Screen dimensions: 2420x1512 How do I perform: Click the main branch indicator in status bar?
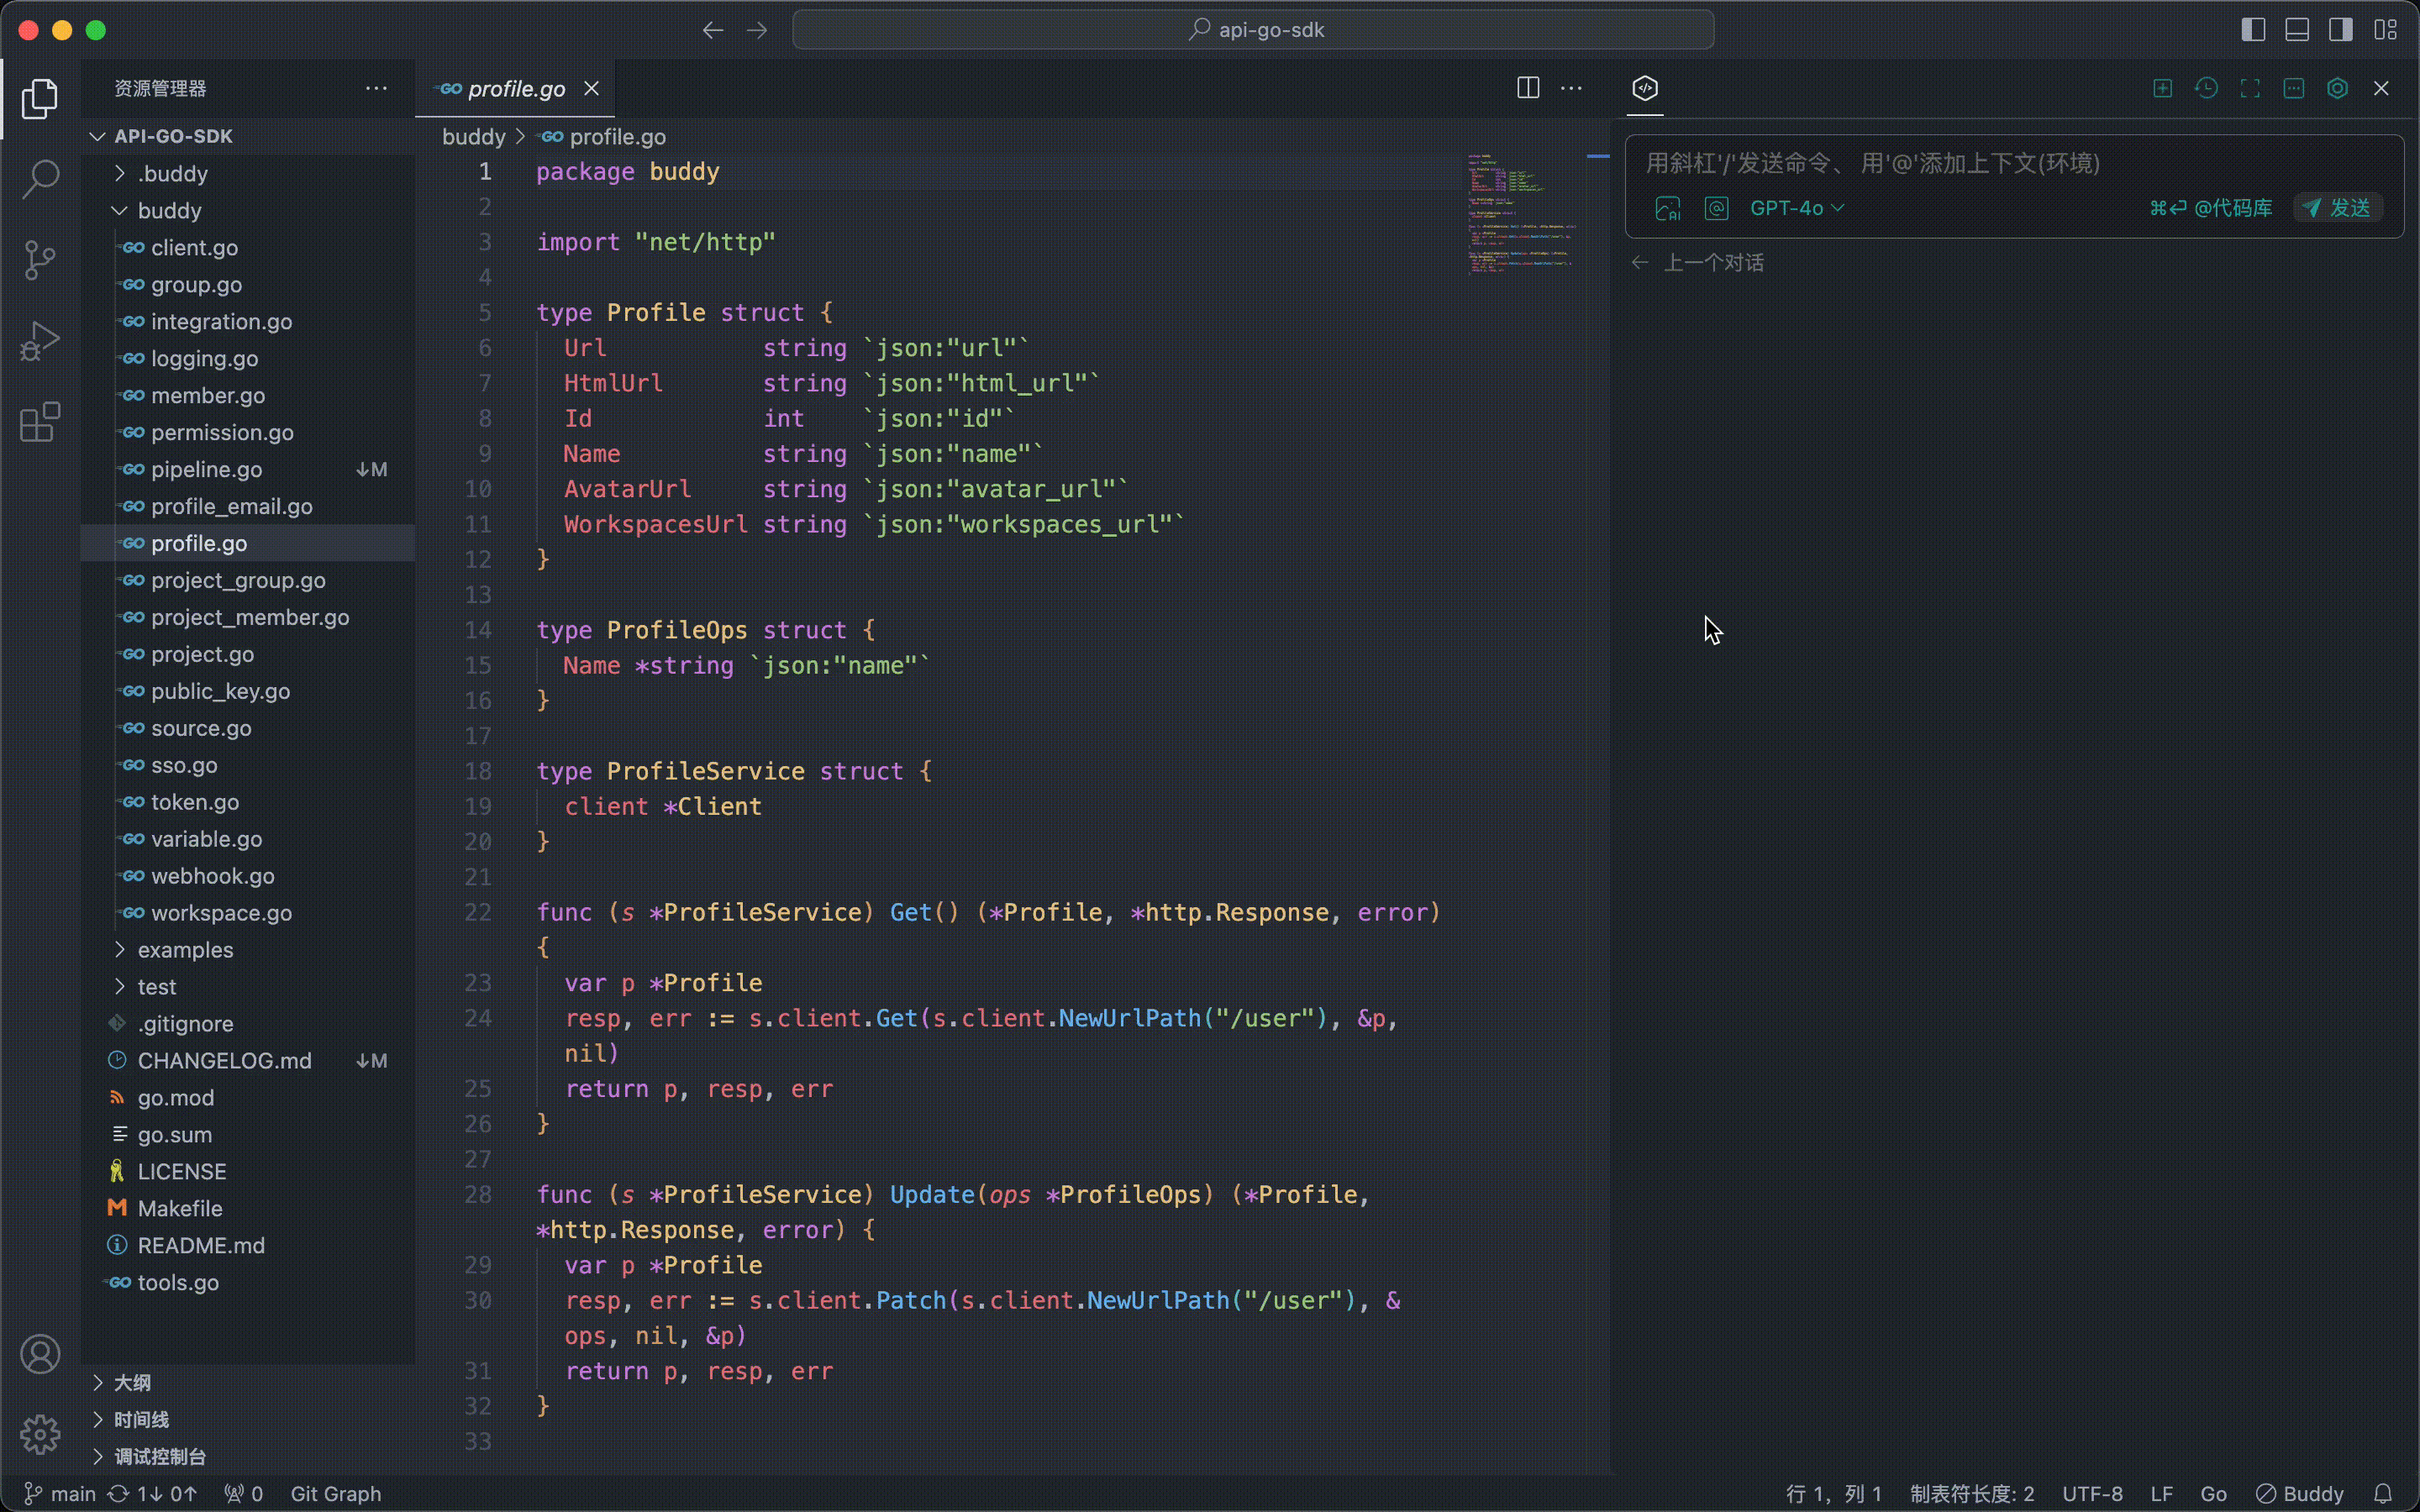pos(60,1493)
